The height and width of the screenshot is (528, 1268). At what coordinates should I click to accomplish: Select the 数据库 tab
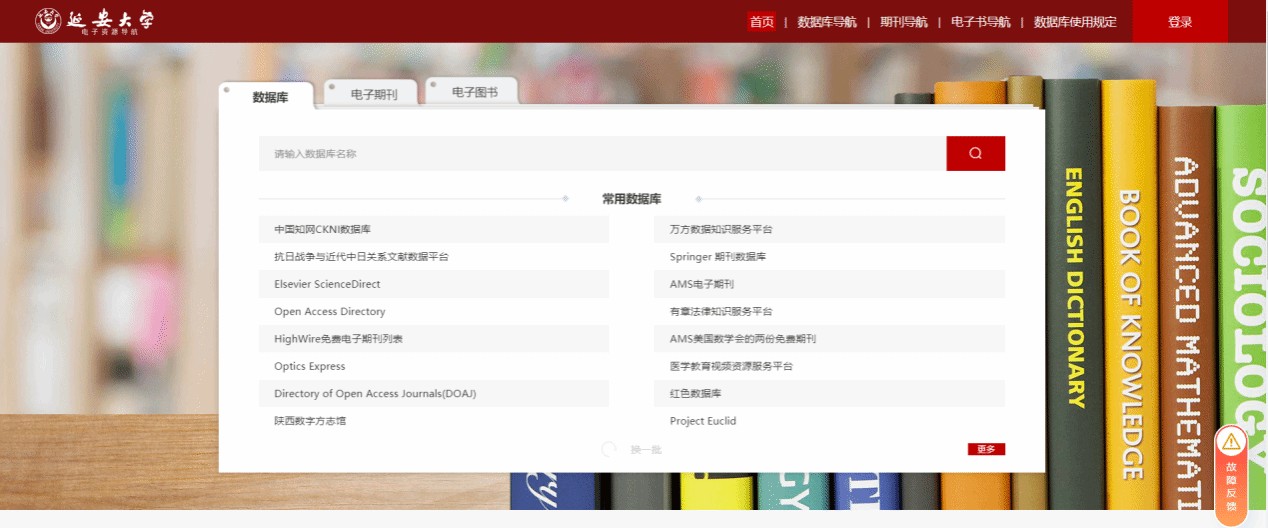[x=270, y=97]
